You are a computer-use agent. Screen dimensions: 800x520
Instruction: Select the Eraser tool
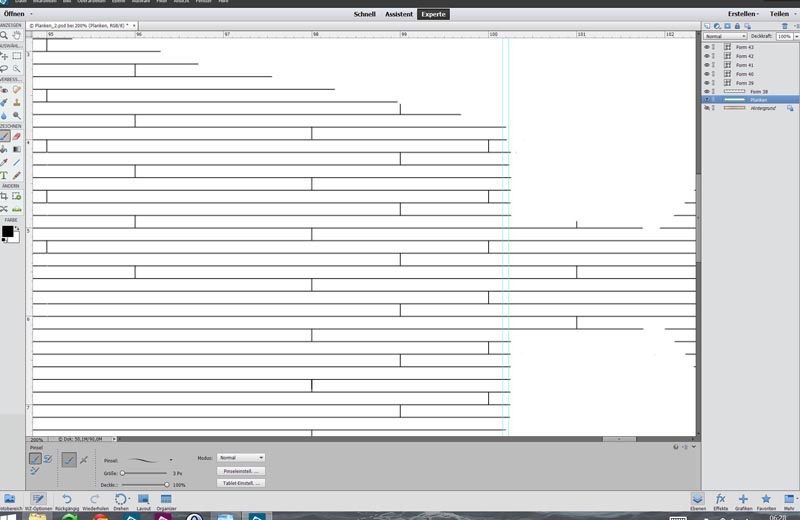[x=17, y=136]
